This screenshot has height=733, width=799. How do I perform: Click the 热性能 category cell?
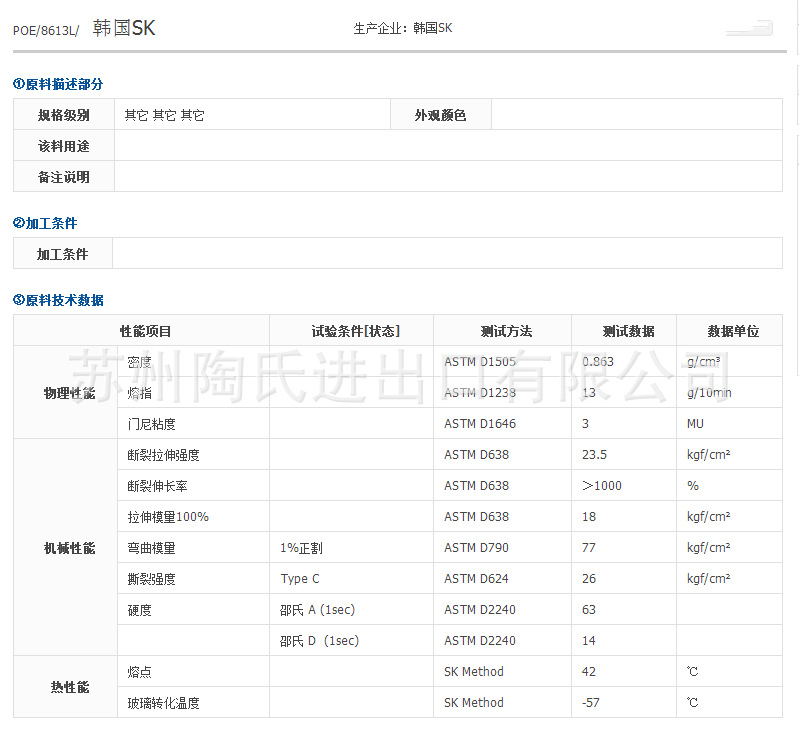pyautogui.click(x=66, y=687)
